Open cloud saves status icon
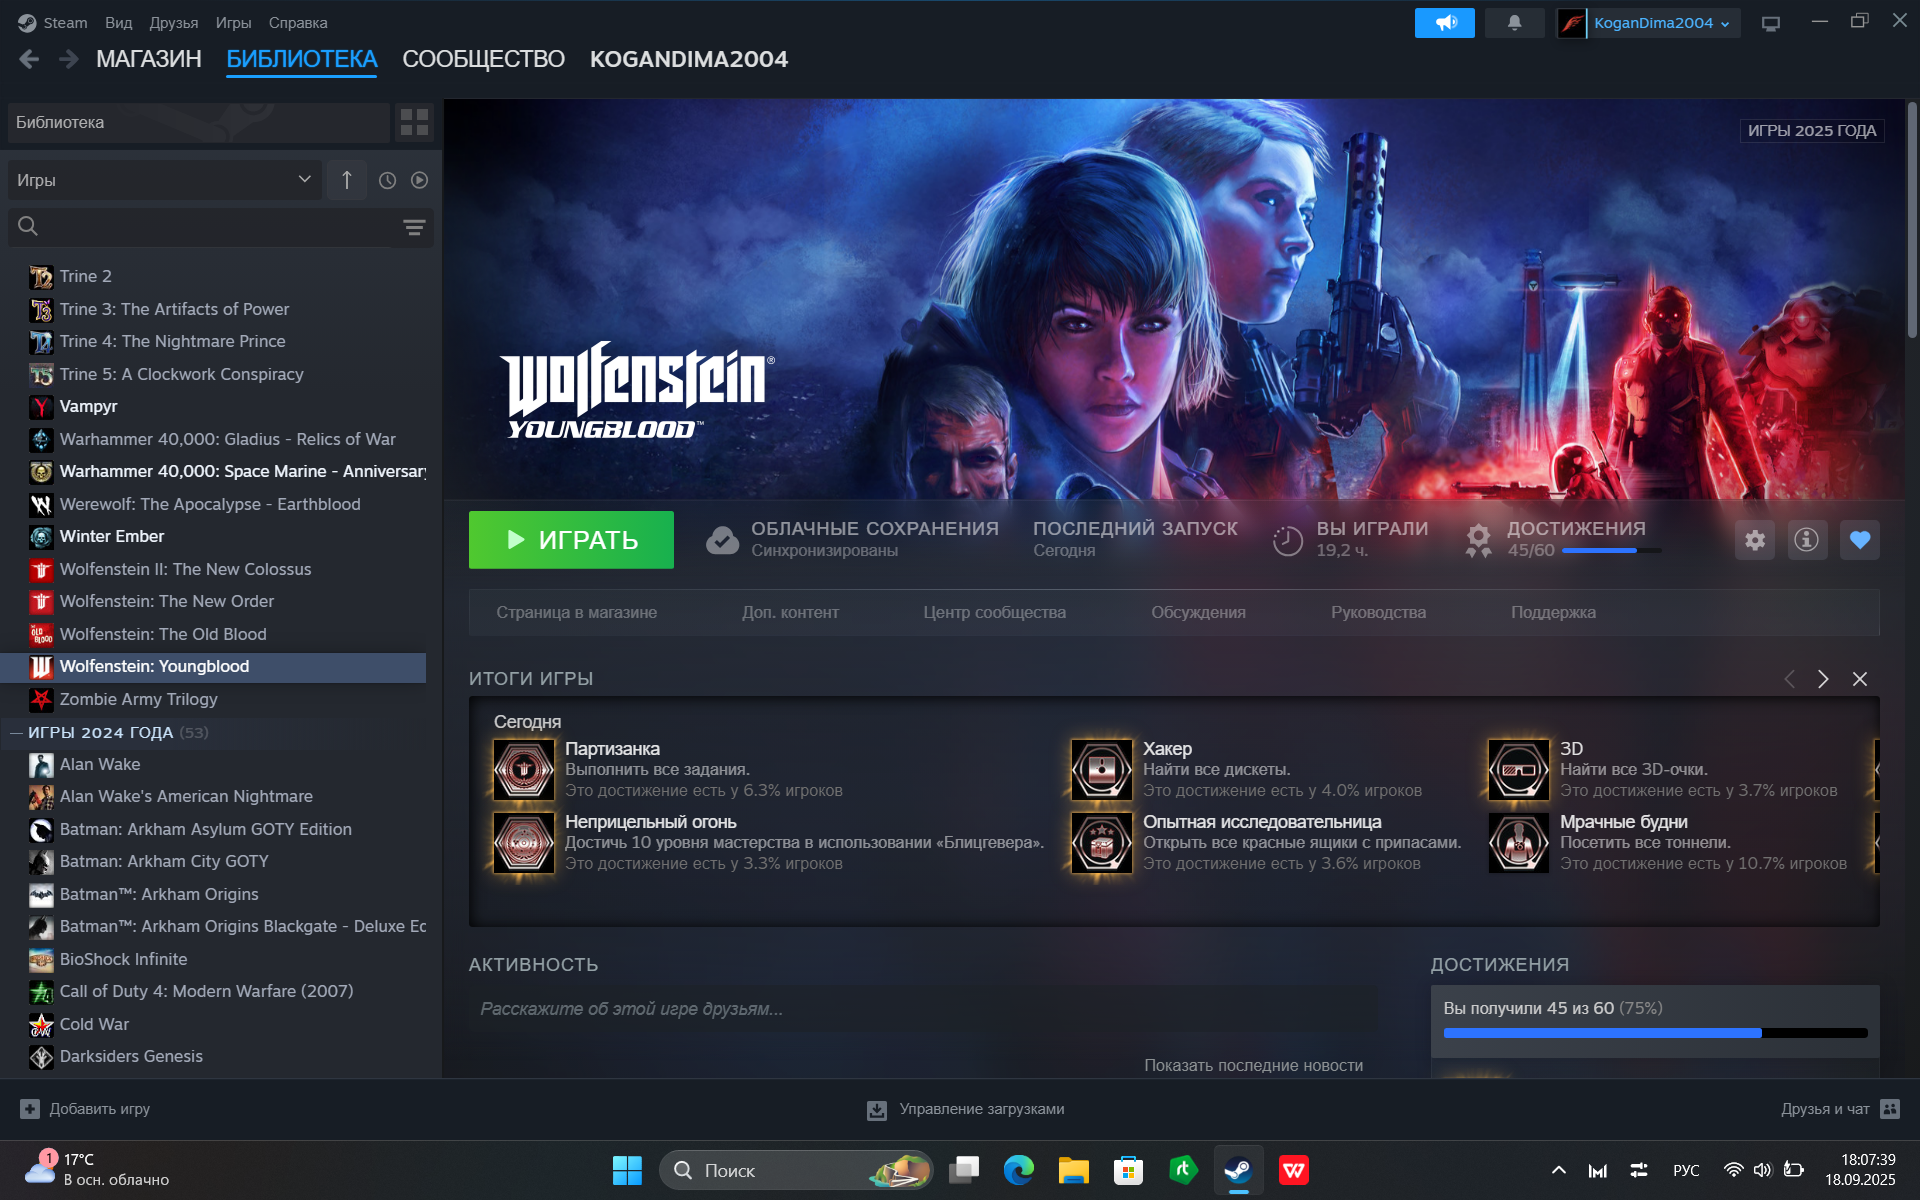This screenshot has width=1920, height=1200. (722, 540)
